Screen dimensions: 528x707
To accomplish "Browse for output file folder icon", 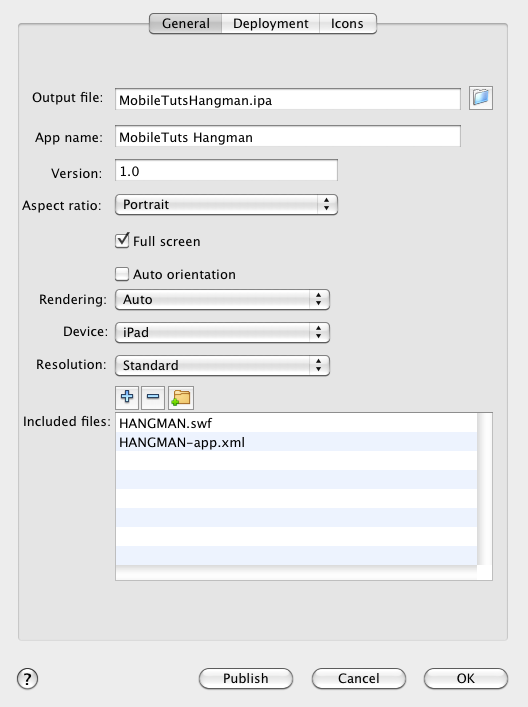I will tap(481, 98).
